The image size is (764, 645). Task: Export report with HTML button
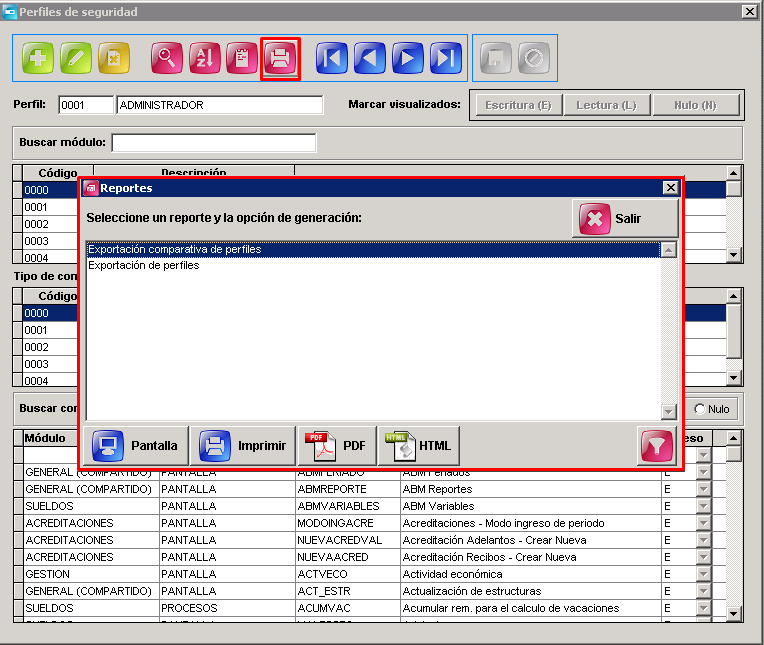419,446
